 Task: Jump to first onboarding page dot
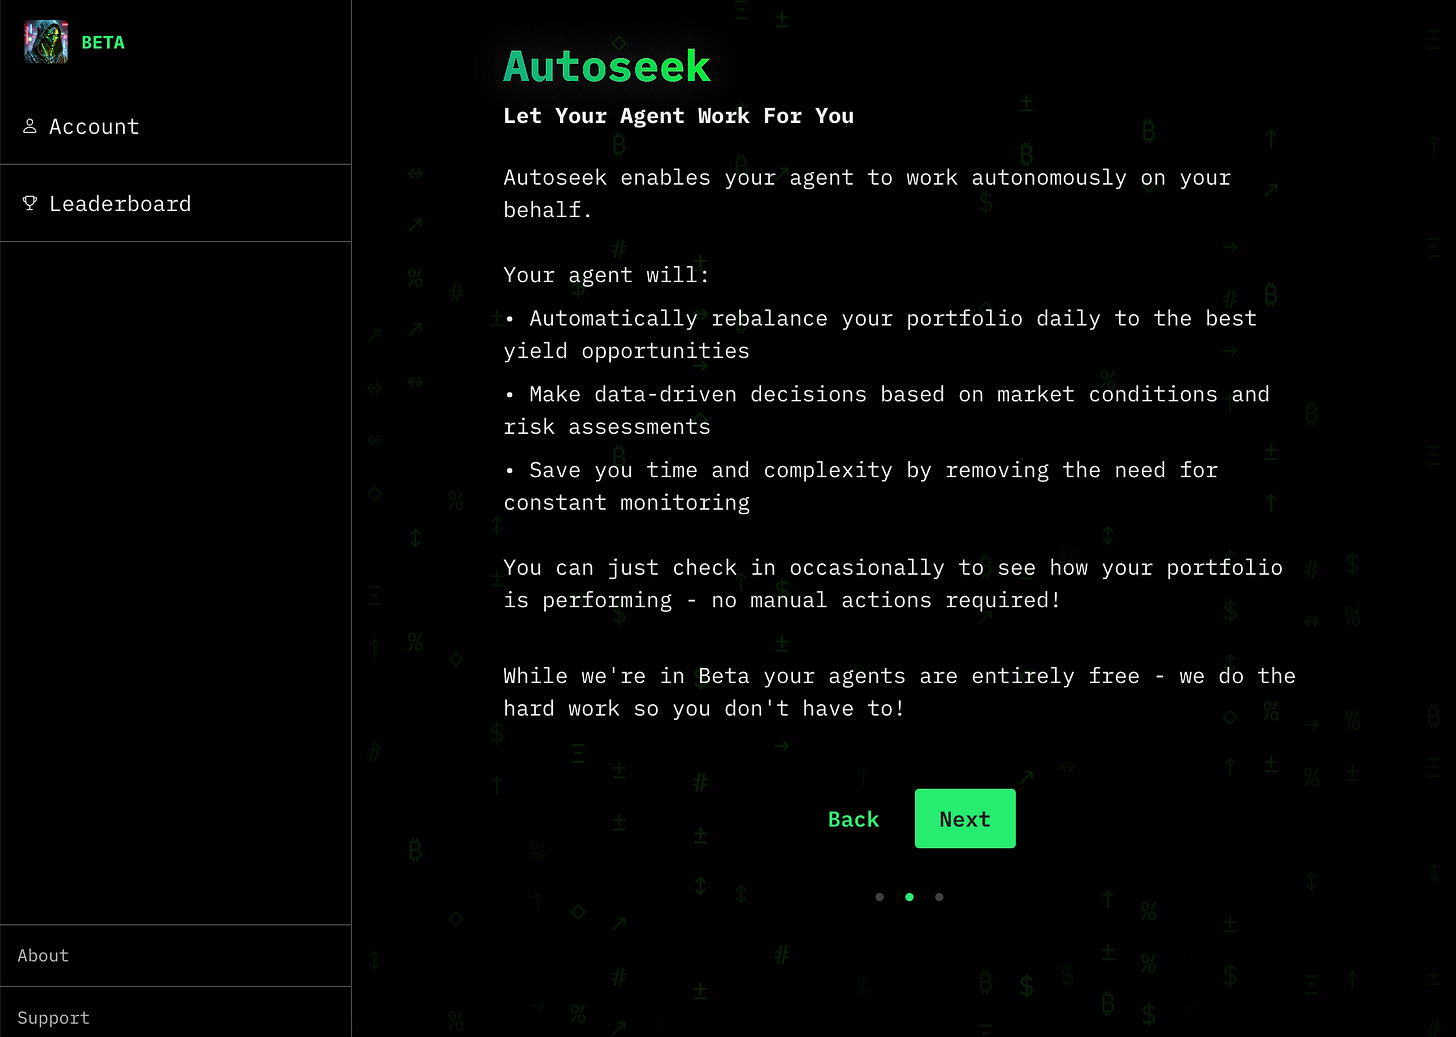[x=880, y=897]
